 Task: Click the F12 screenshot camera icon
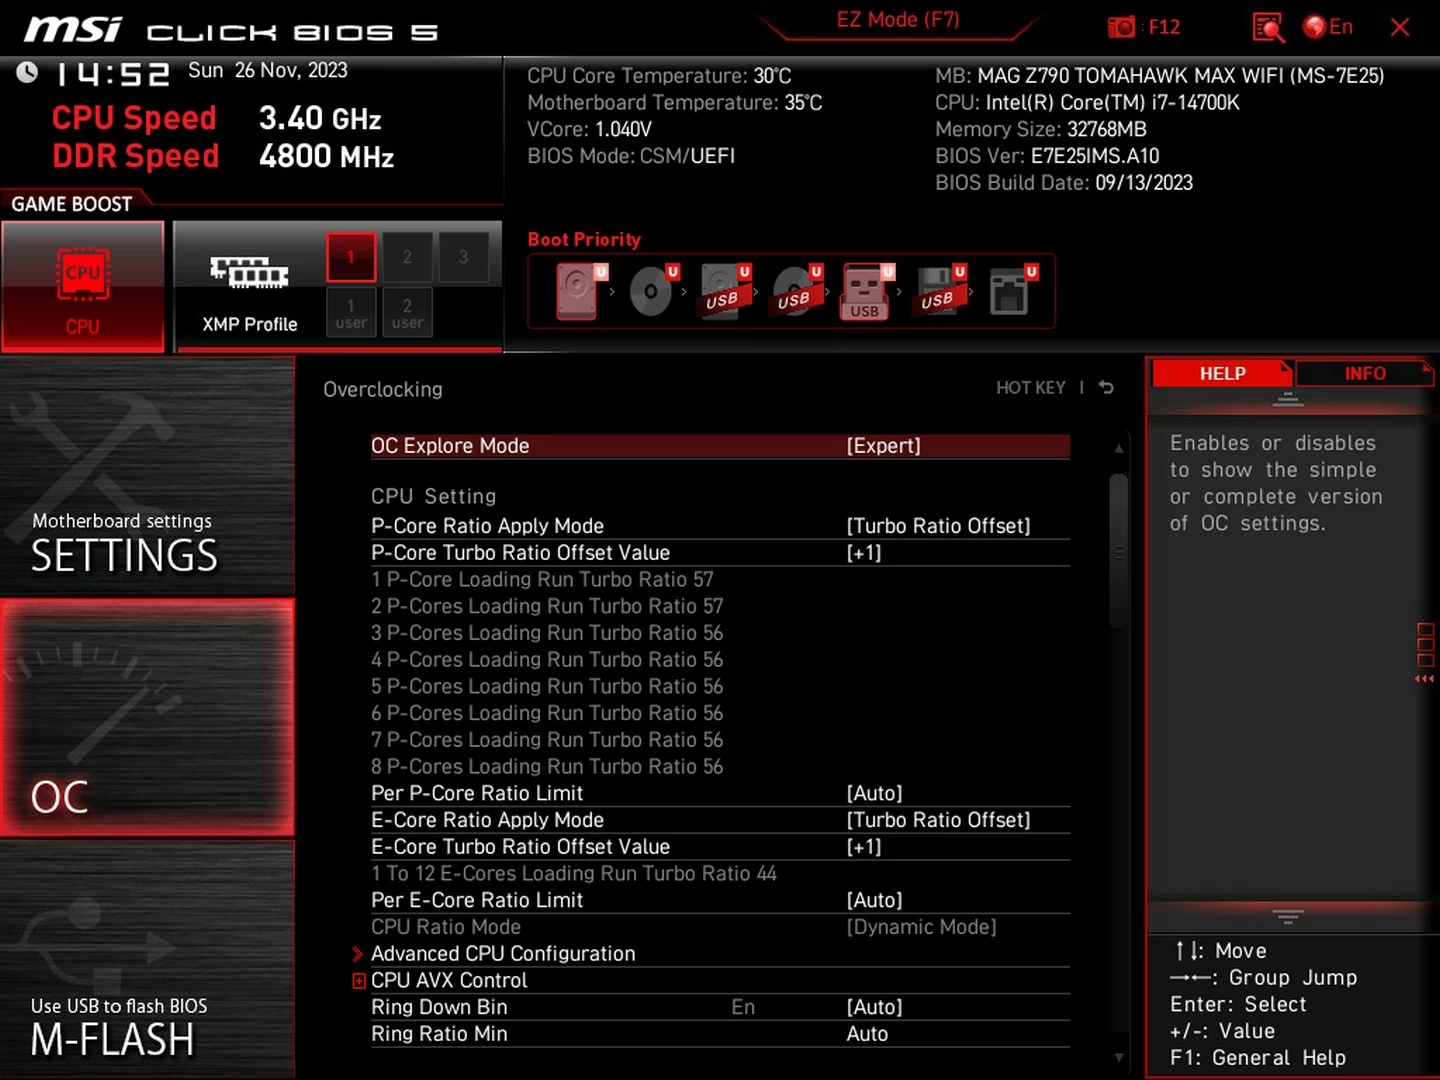[1122, 27]
